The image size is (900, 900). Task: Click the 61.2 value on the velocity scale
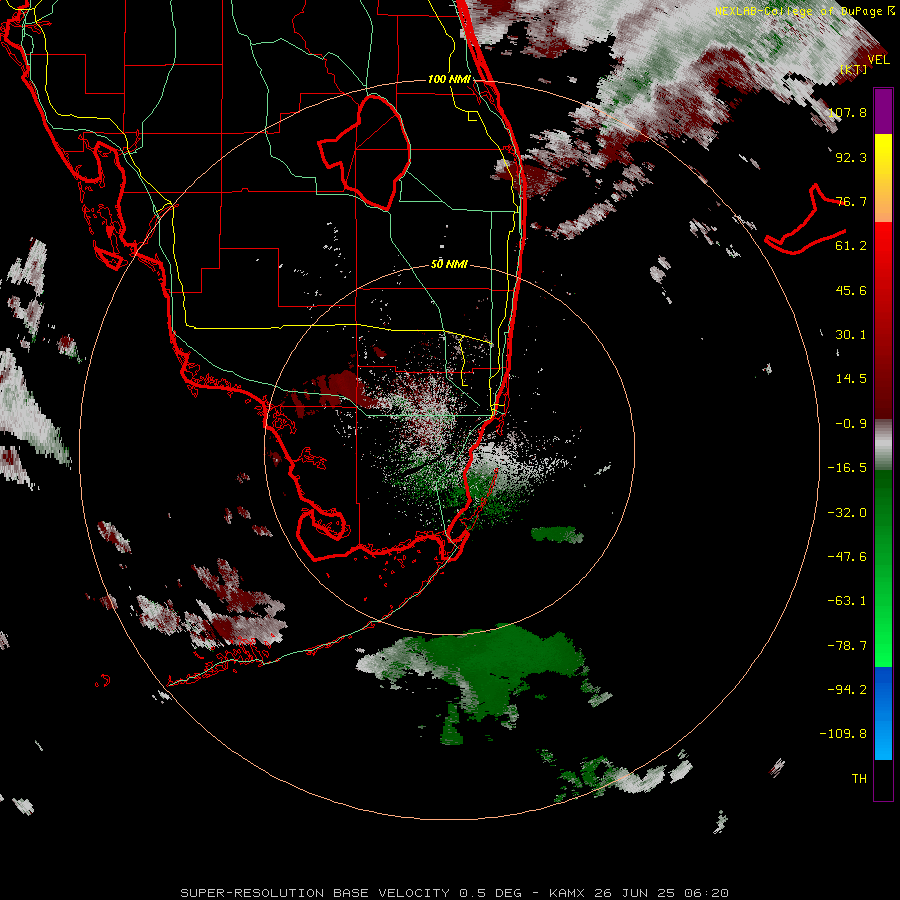click(x=851, y=246)
